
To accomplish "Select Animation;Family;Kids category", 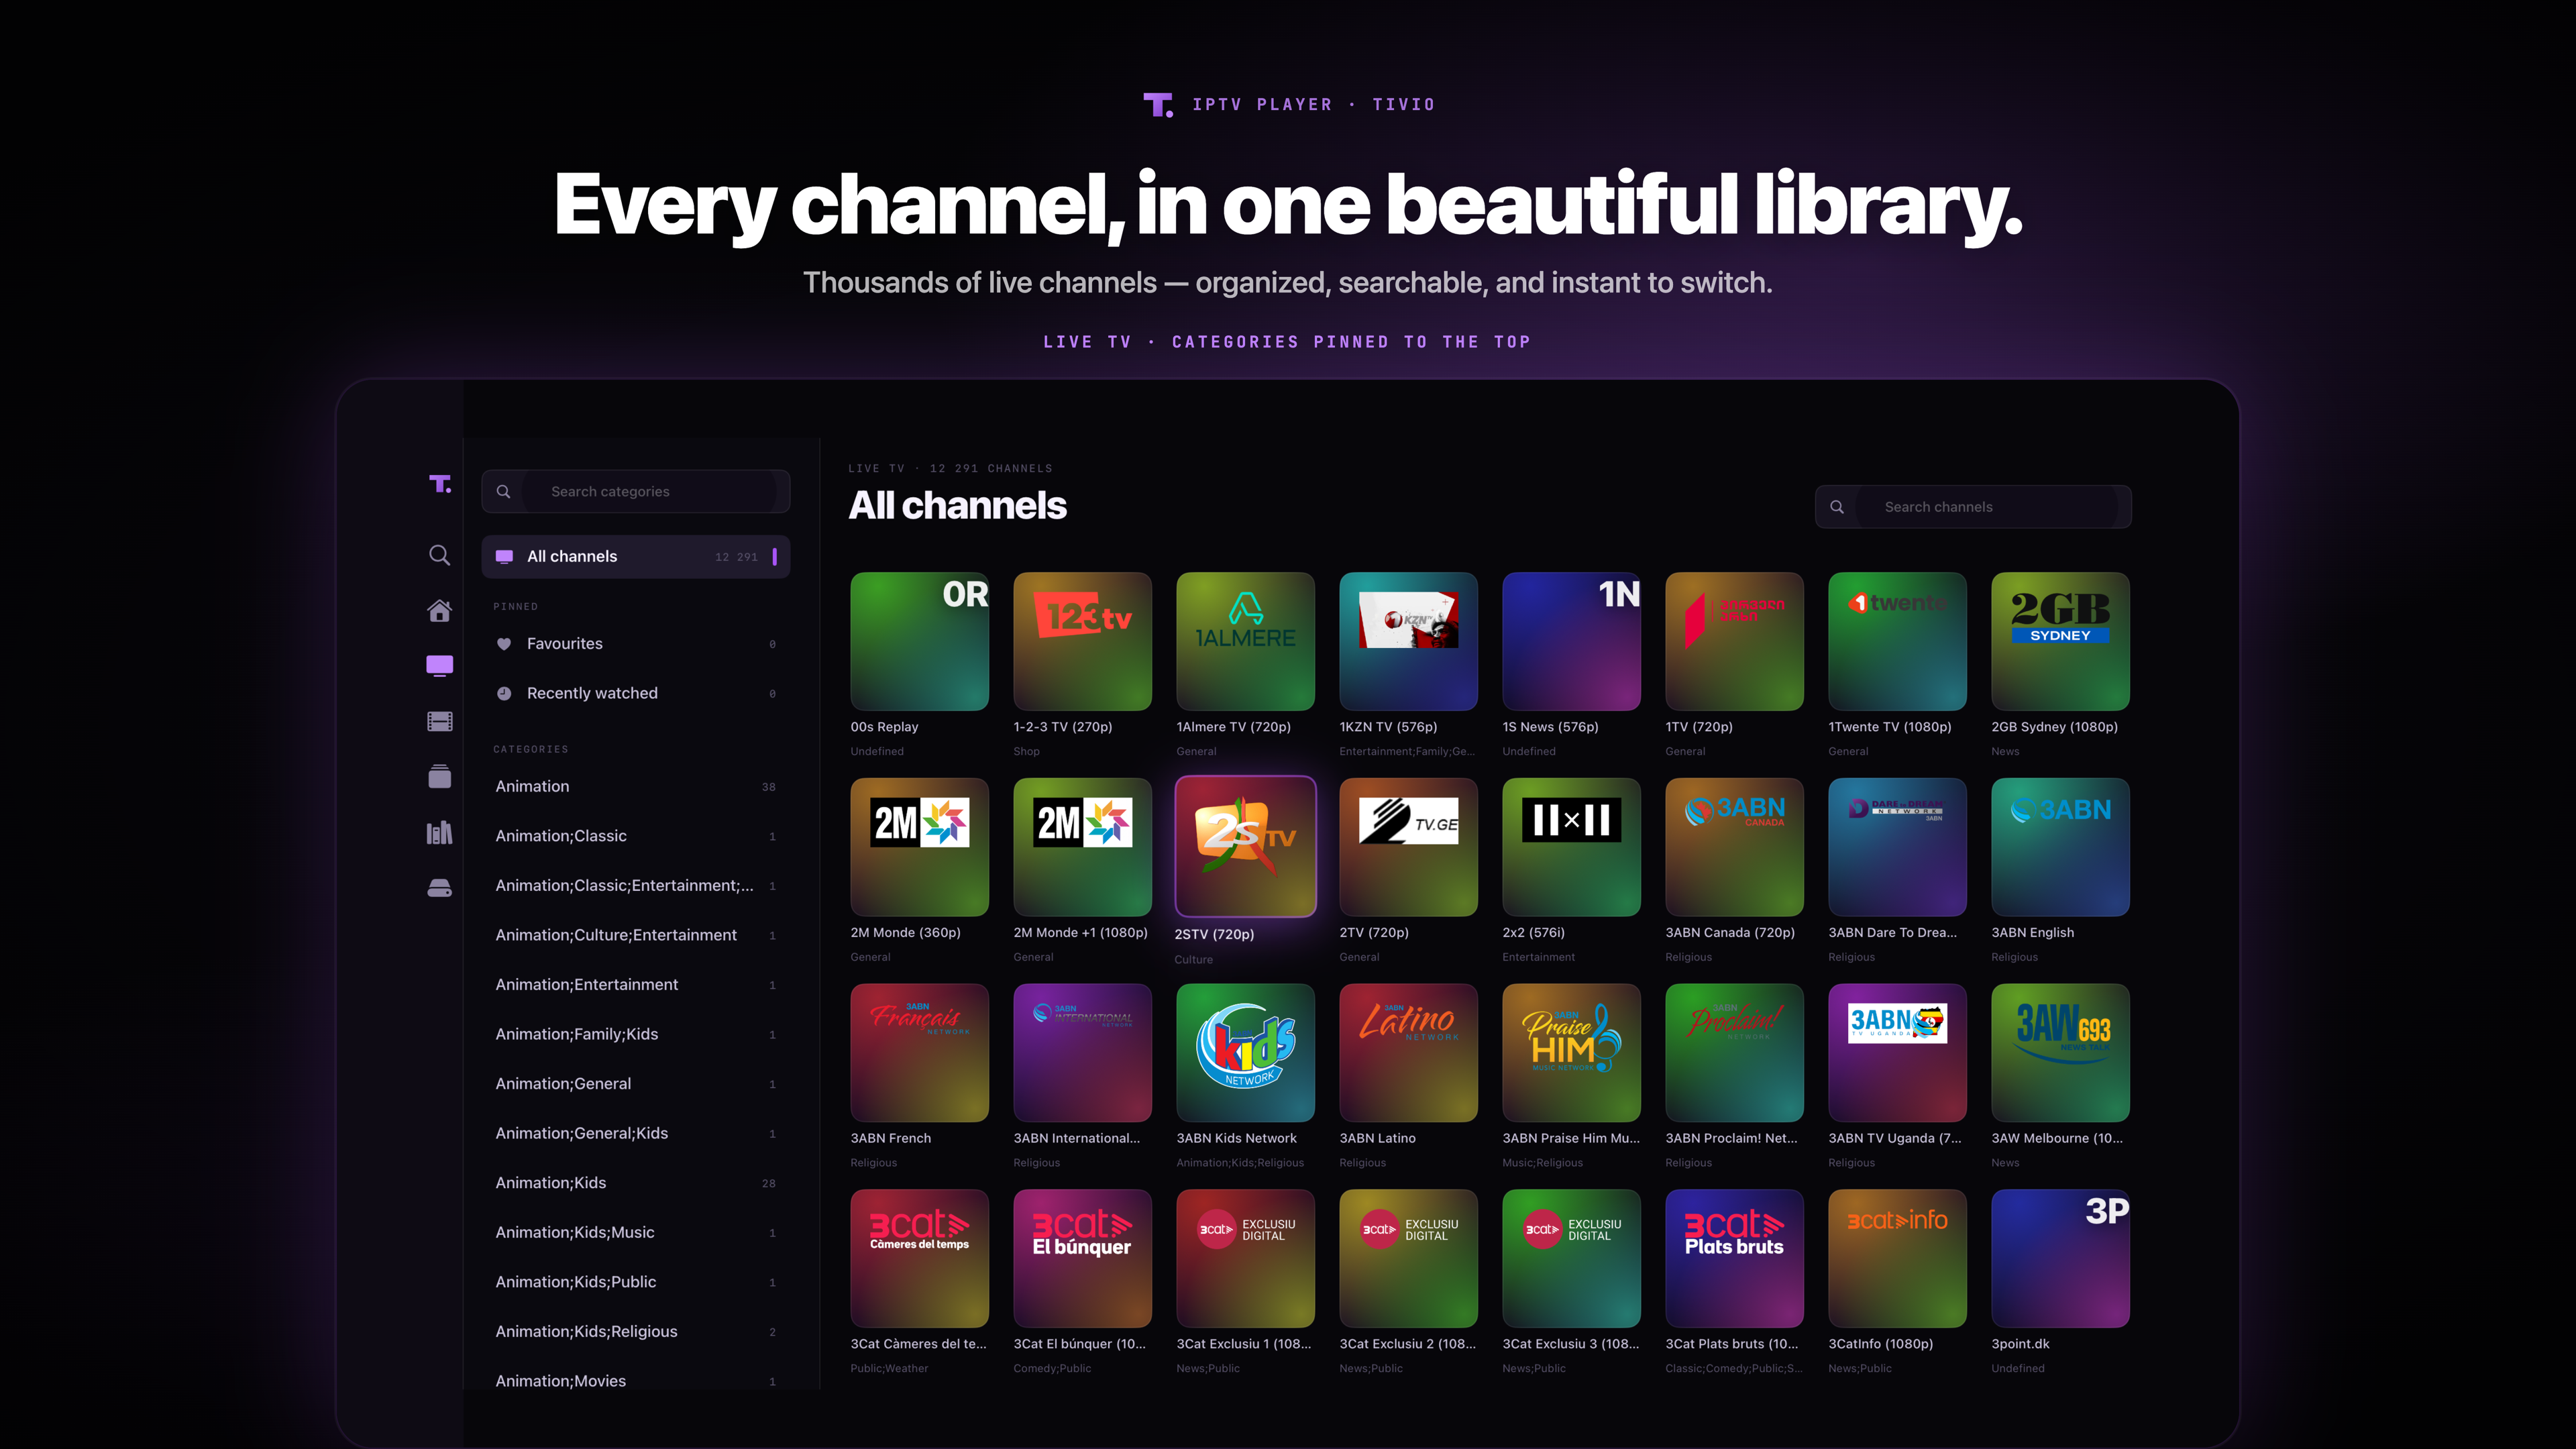I will (x=636, y=1034).
